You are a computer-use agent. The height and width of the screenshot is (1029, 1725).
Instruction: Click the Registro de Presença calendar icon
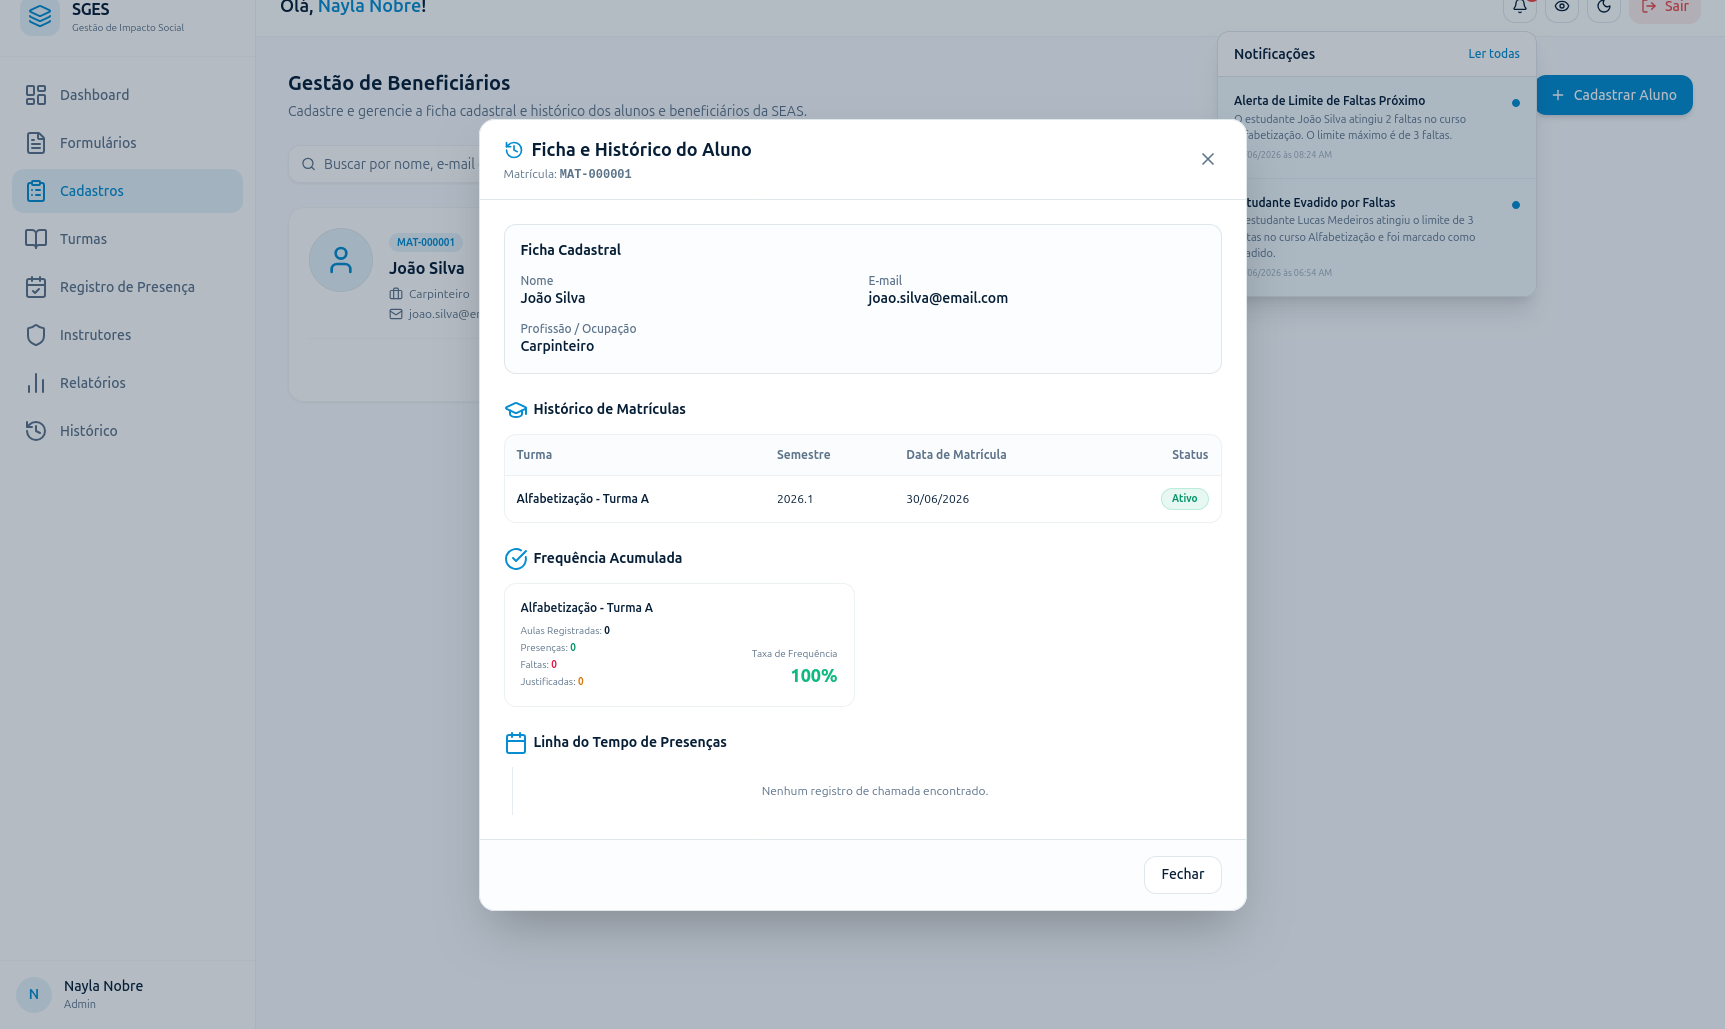(x=36, y=287)
